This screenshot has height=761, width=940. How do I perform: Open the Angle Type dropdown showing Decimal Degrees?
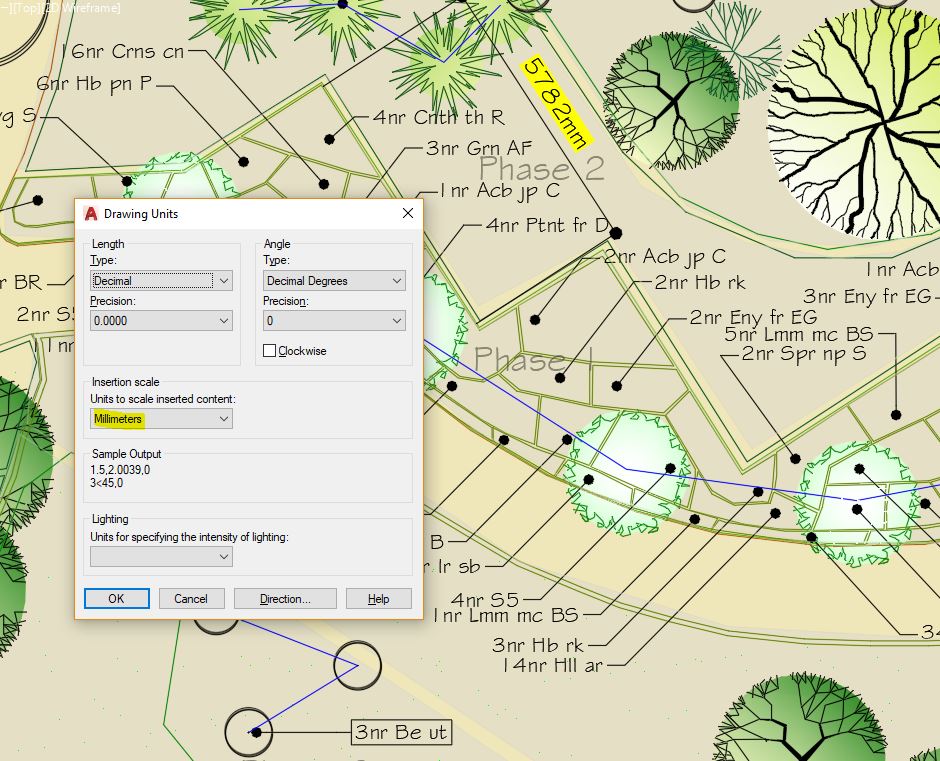point(334,281)
